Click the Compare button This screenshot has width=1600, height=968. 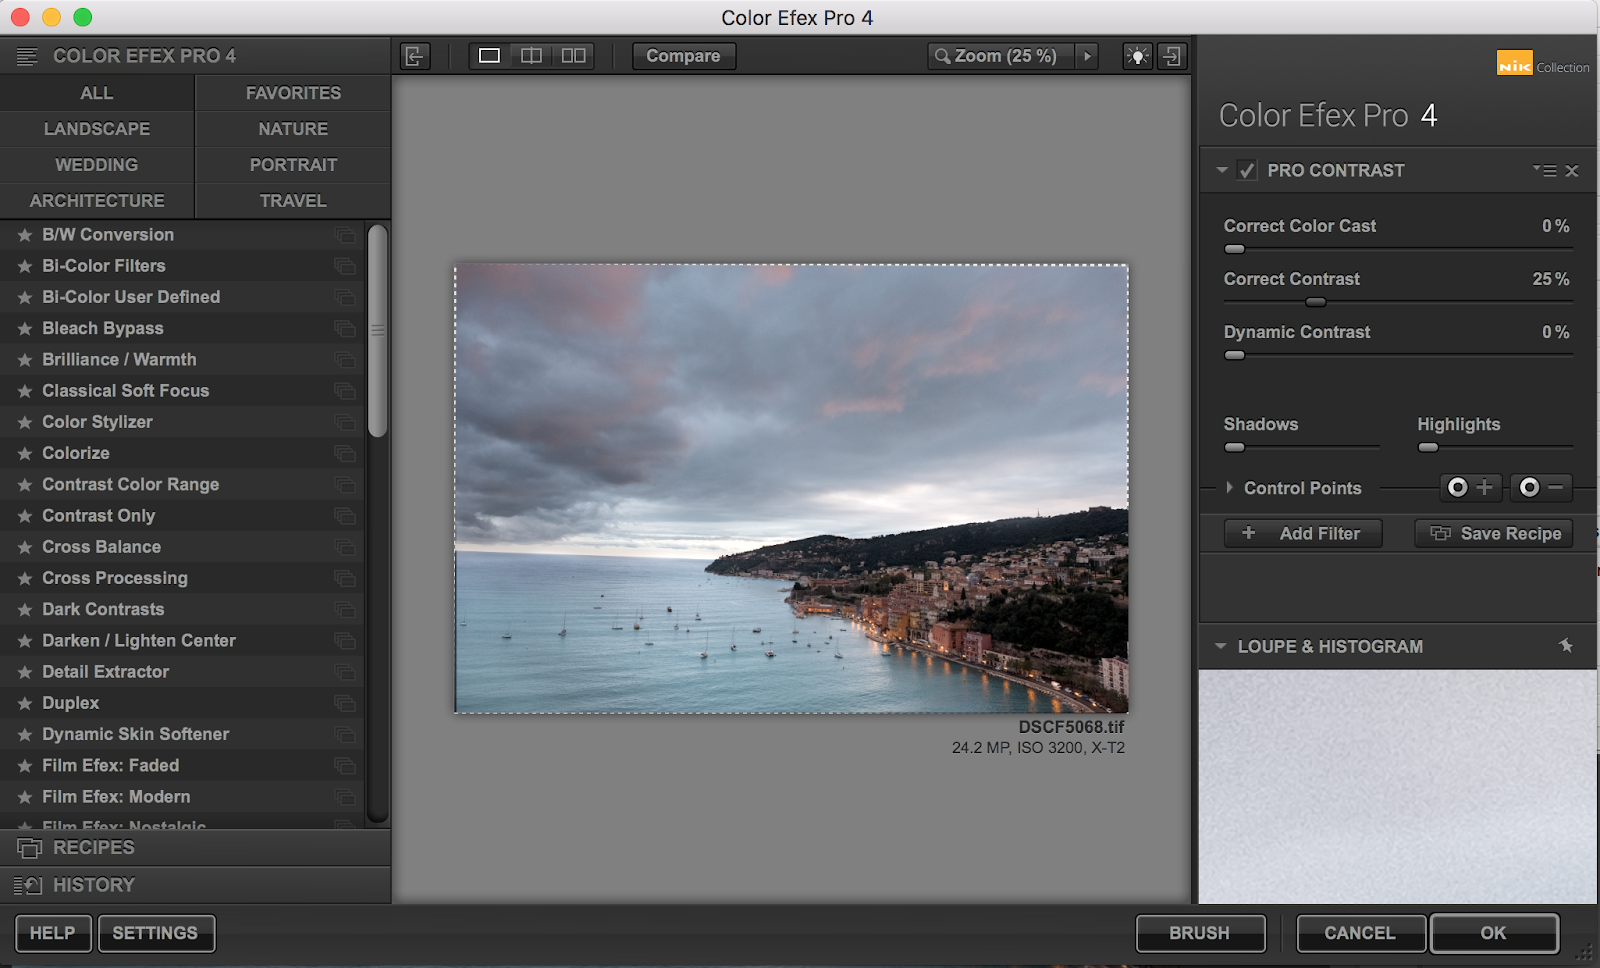click(x=683, y=56)
